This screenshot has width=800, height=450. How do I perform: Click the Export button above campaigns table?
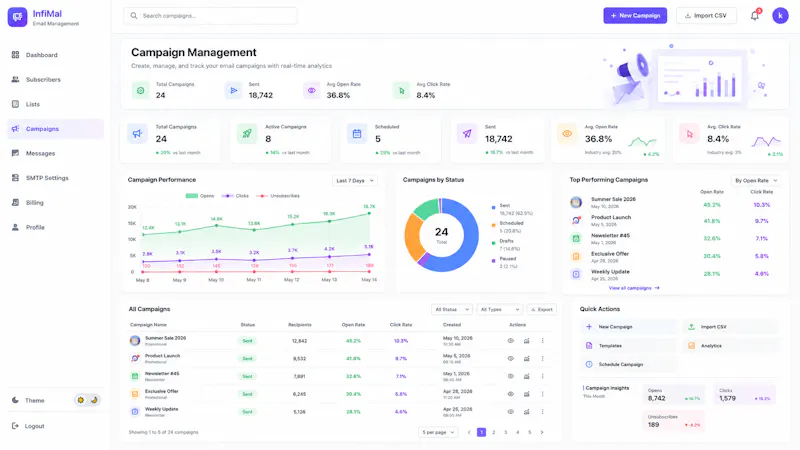[x=541, y=309]
